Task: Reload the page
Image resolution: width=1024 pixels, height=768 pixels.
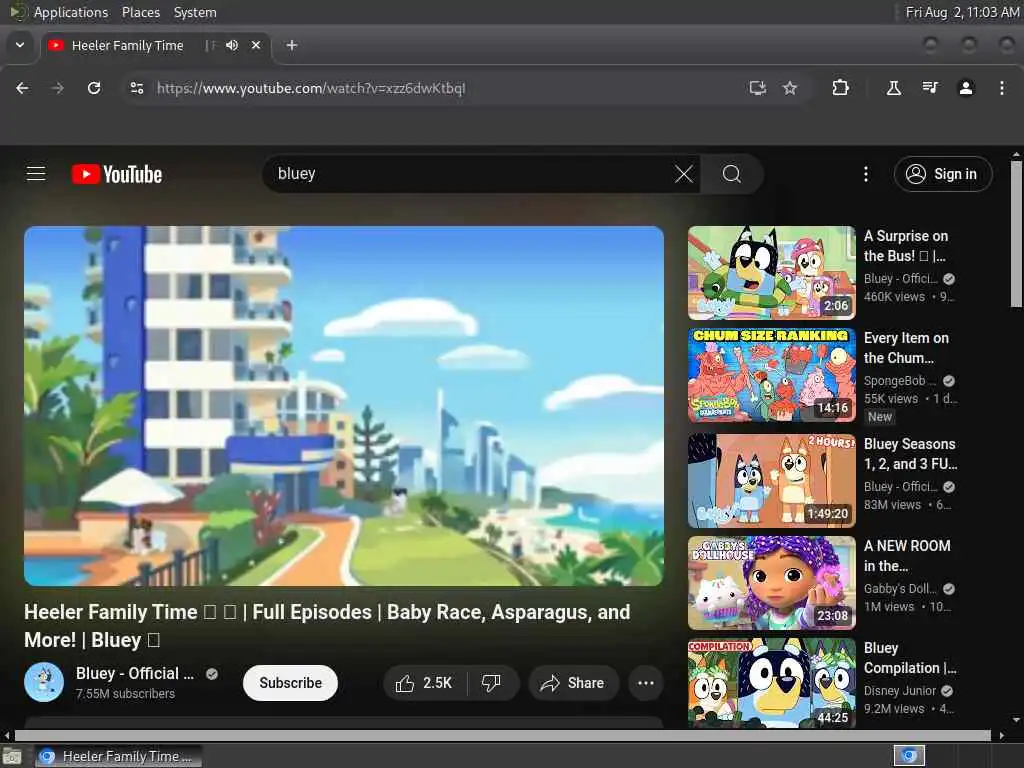Action: (x=94, y=88)
